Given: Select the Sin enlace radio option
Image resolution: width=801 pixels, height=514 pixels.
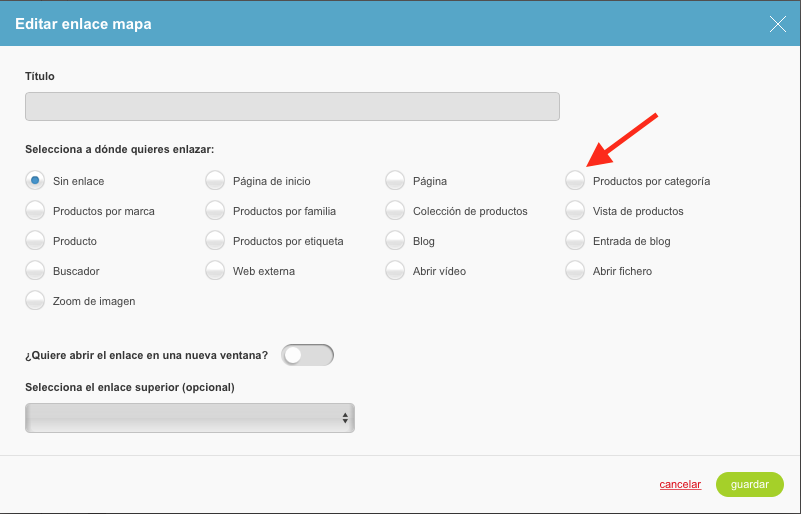Looking at the screenshot, I should pyautogui.click(x=35, y=181).
